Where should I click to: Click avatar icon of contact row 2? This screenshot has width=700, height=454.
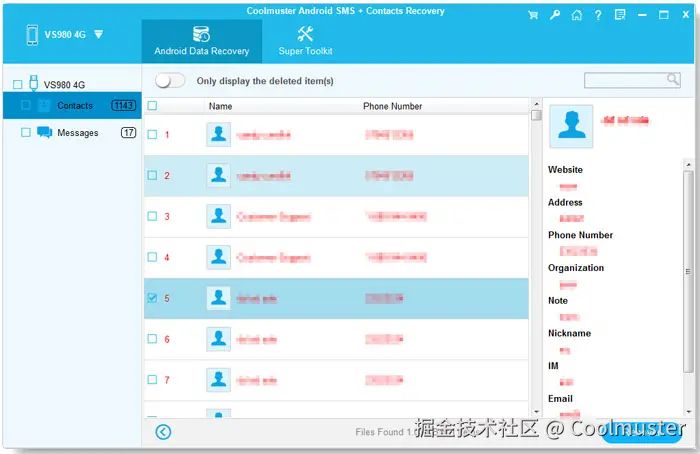[218, 175]
